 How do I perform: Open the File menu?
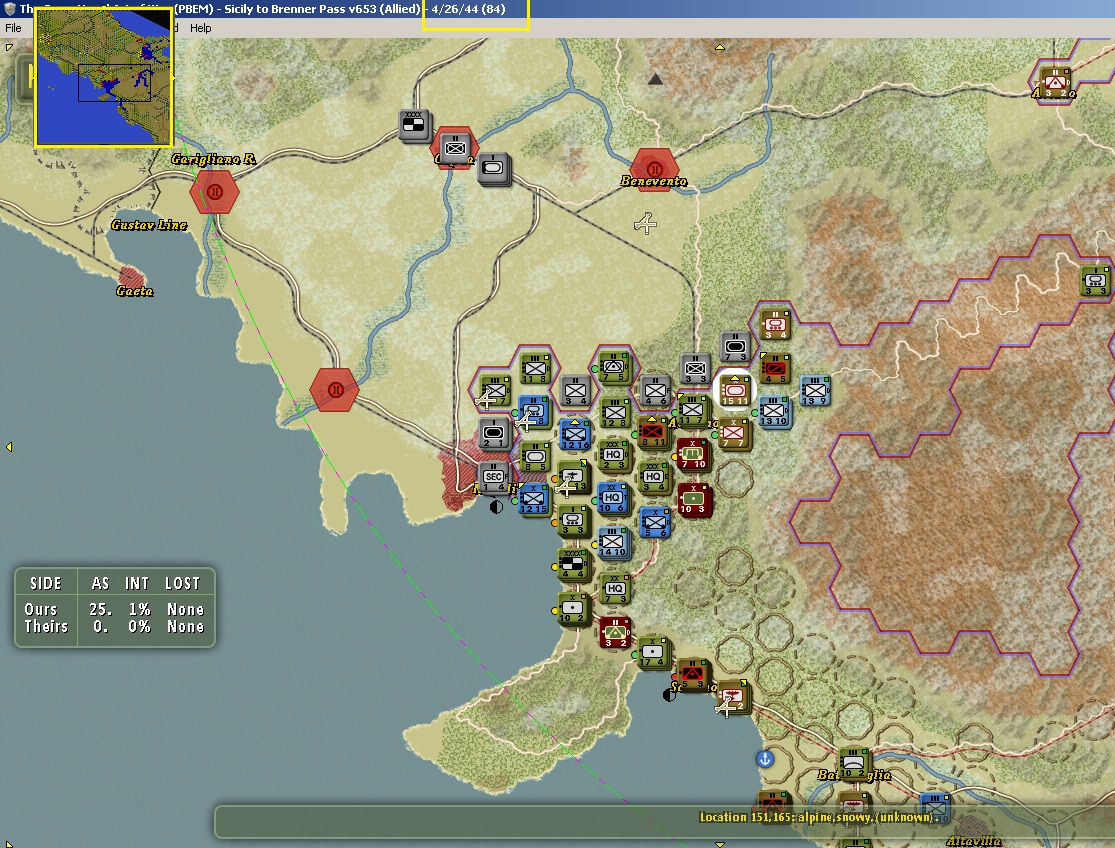coord(14,28)
